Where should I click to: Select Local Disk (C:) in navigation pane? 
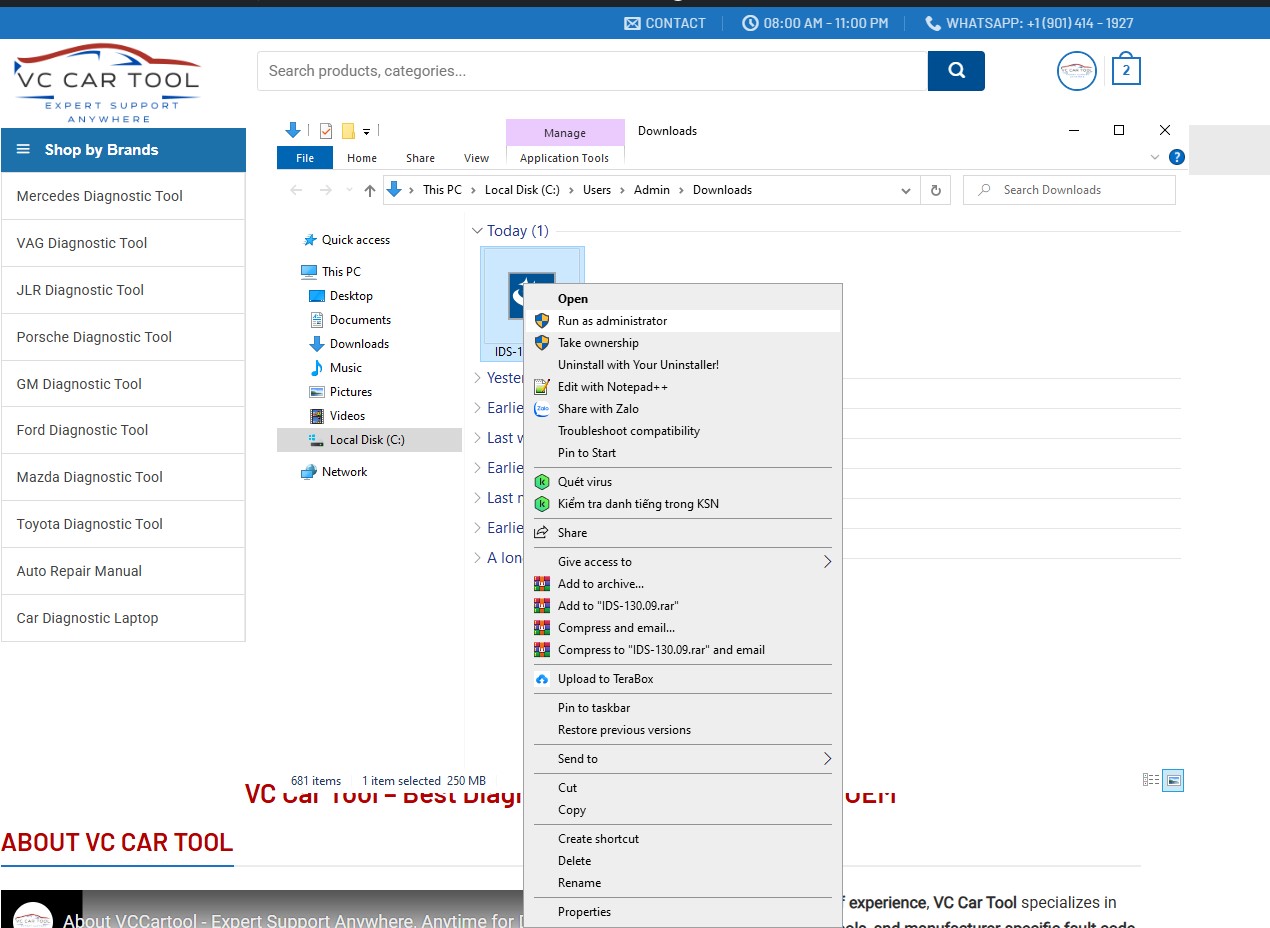(x=367, y=440)
